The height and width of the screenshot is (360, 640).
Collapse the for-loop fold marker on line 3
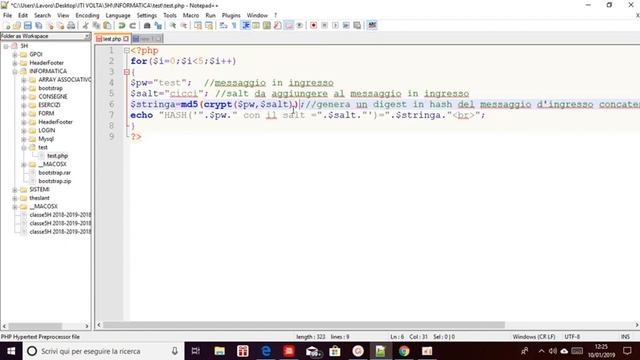point(127,72)
